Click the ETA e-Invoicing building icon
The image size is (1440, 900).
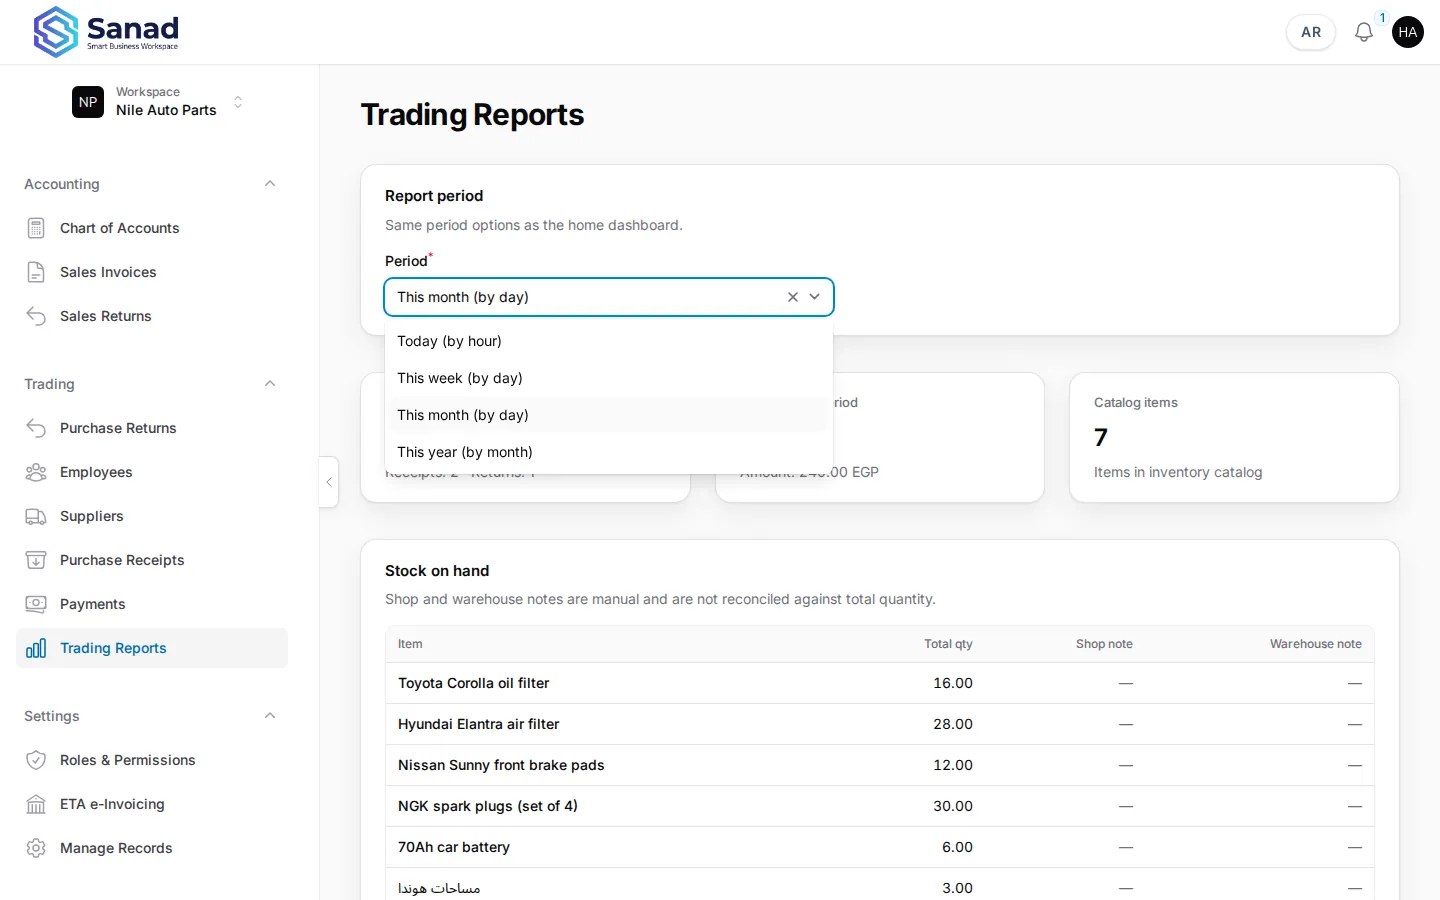coord(36,804)
